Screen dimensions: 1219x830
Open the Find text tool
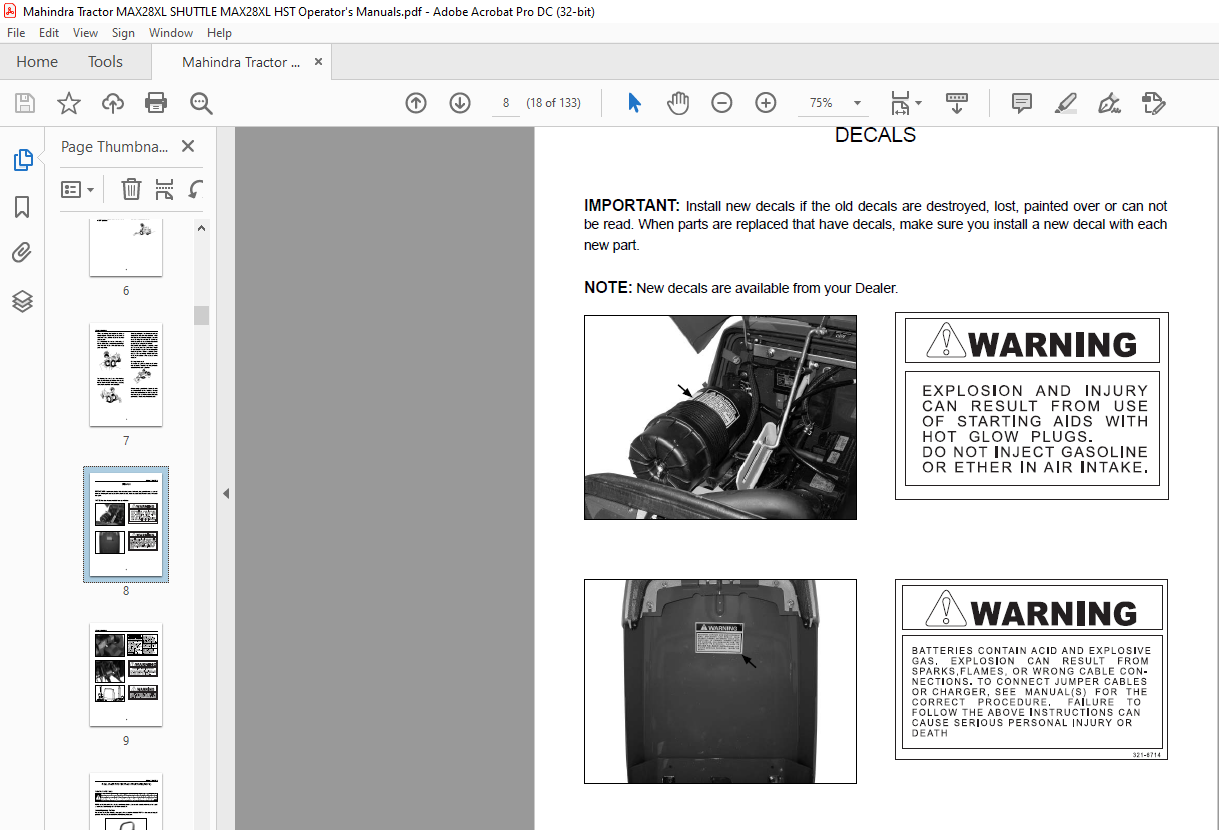pyautogui.click(x=201, y=103)
